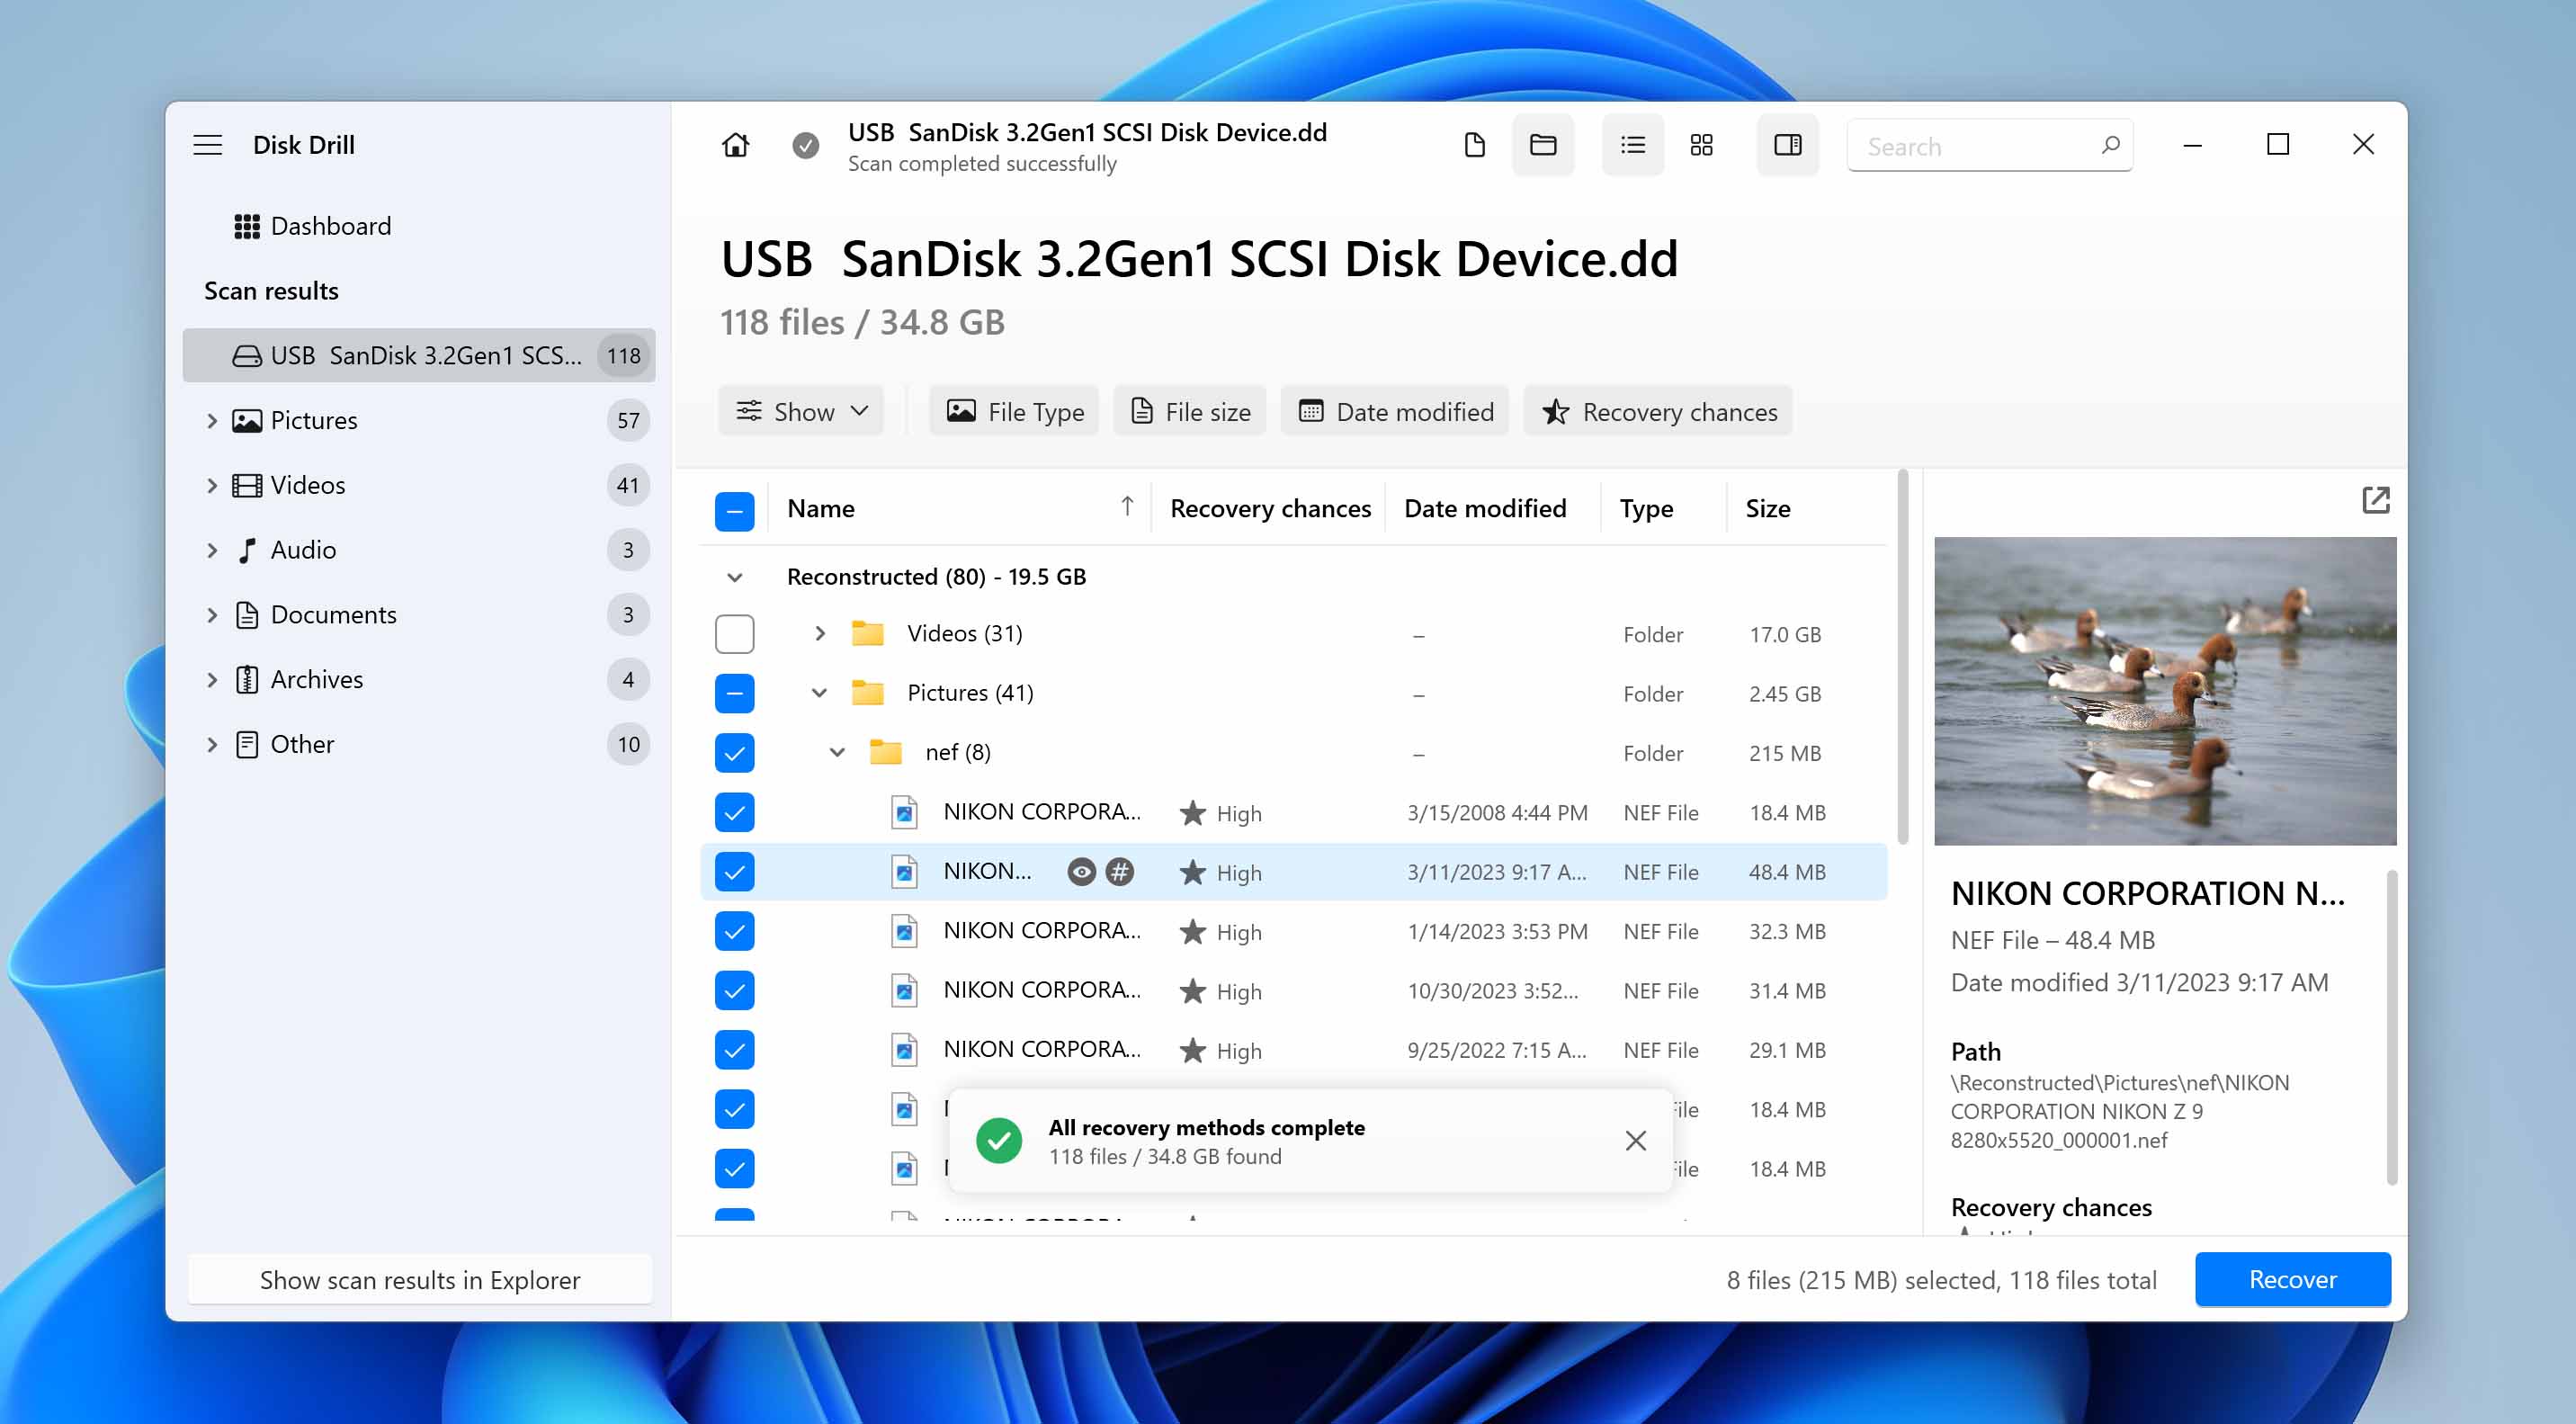The width and height of the screenshot is (2576, 1424).
Task: Collapse the Reconstructed (80) group
Action: (x=735, y=577)
